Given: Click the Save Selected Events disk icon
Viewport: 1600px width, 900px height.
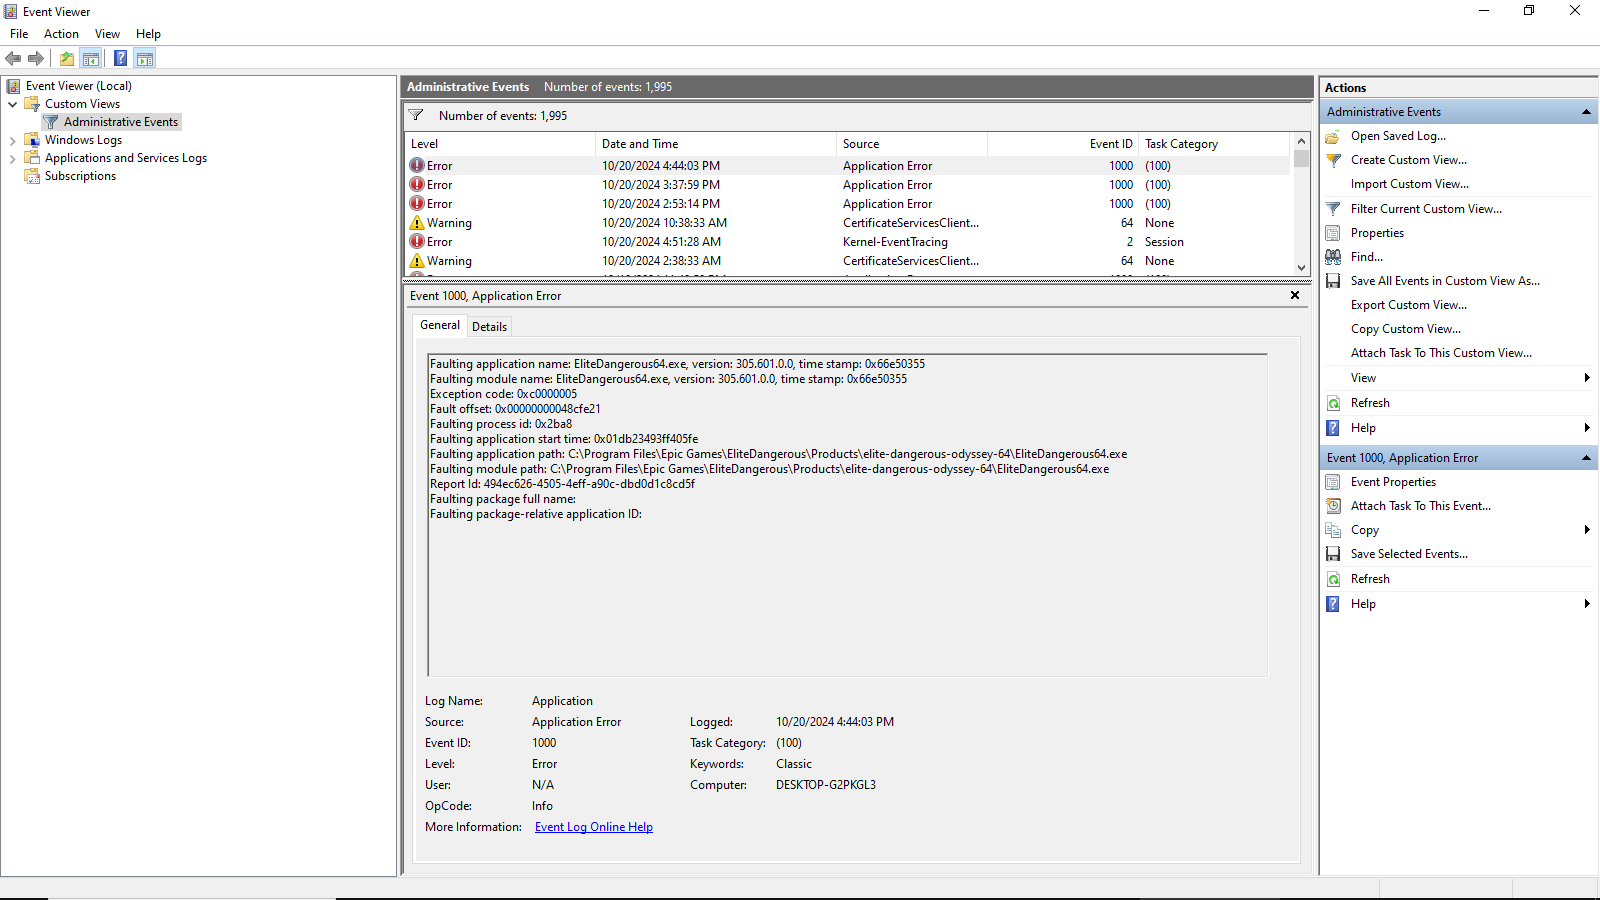Looking at the screenshot, I should click(1333, 554).
